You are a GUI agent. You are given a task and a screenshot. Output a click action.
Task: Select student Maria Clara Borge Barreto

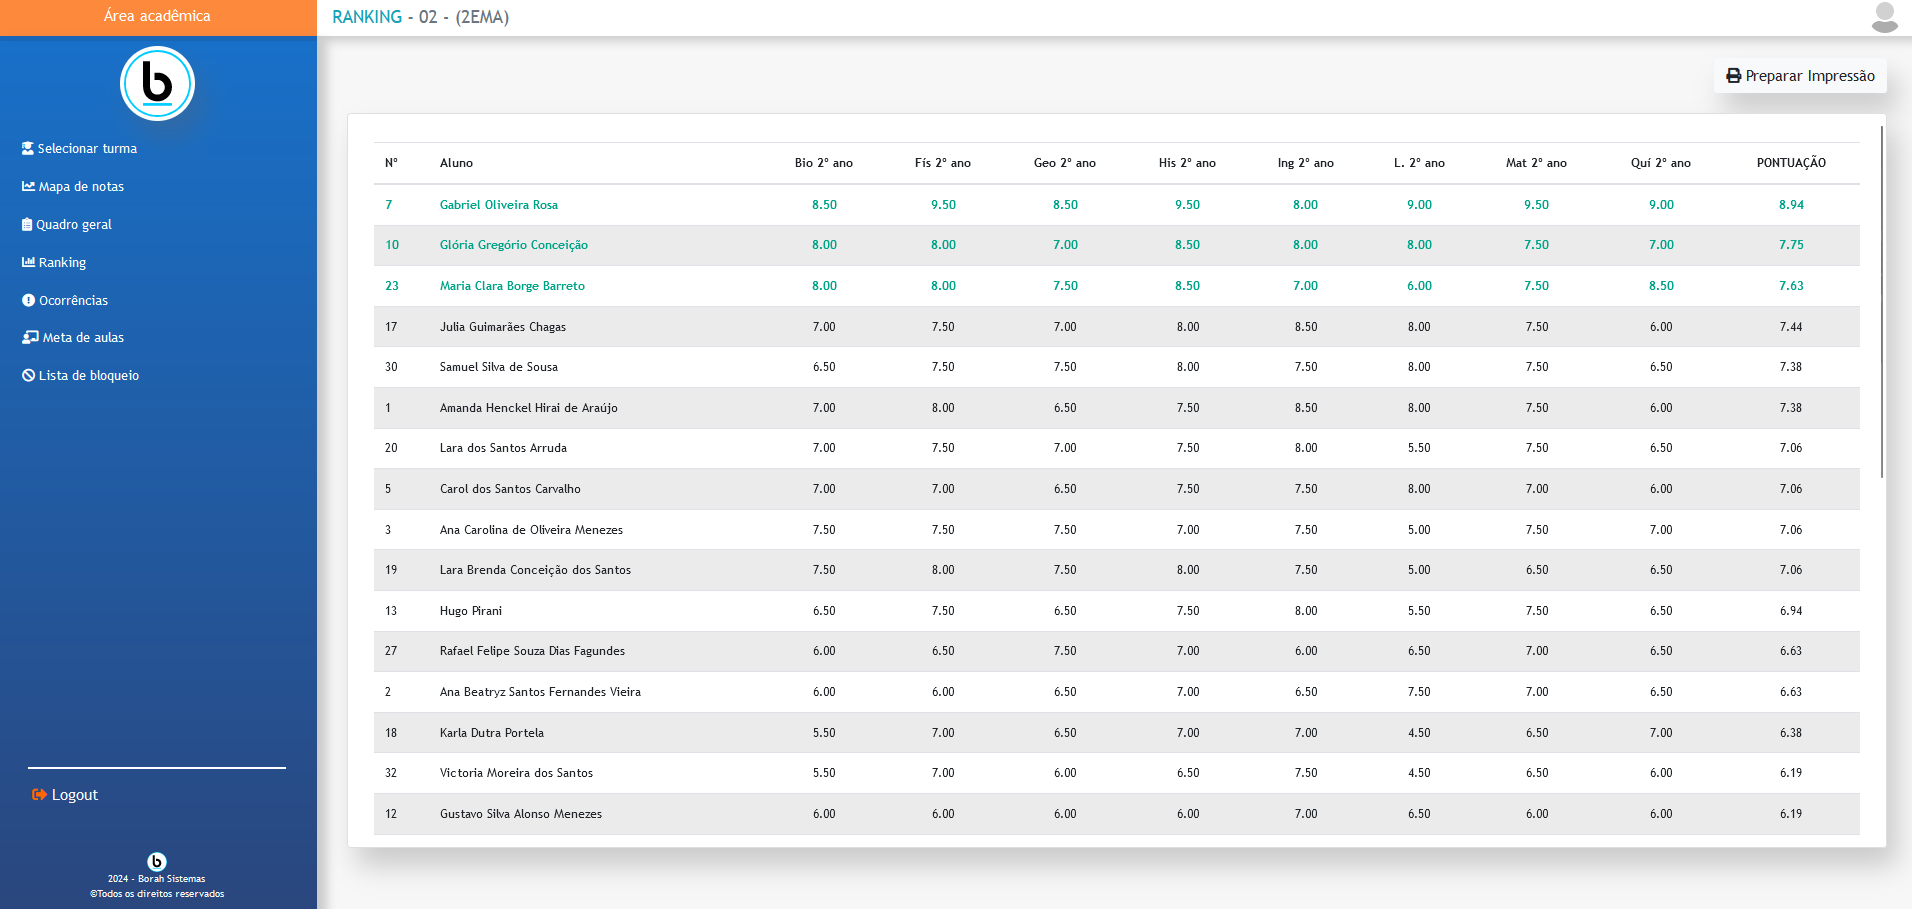click(512, 286)
